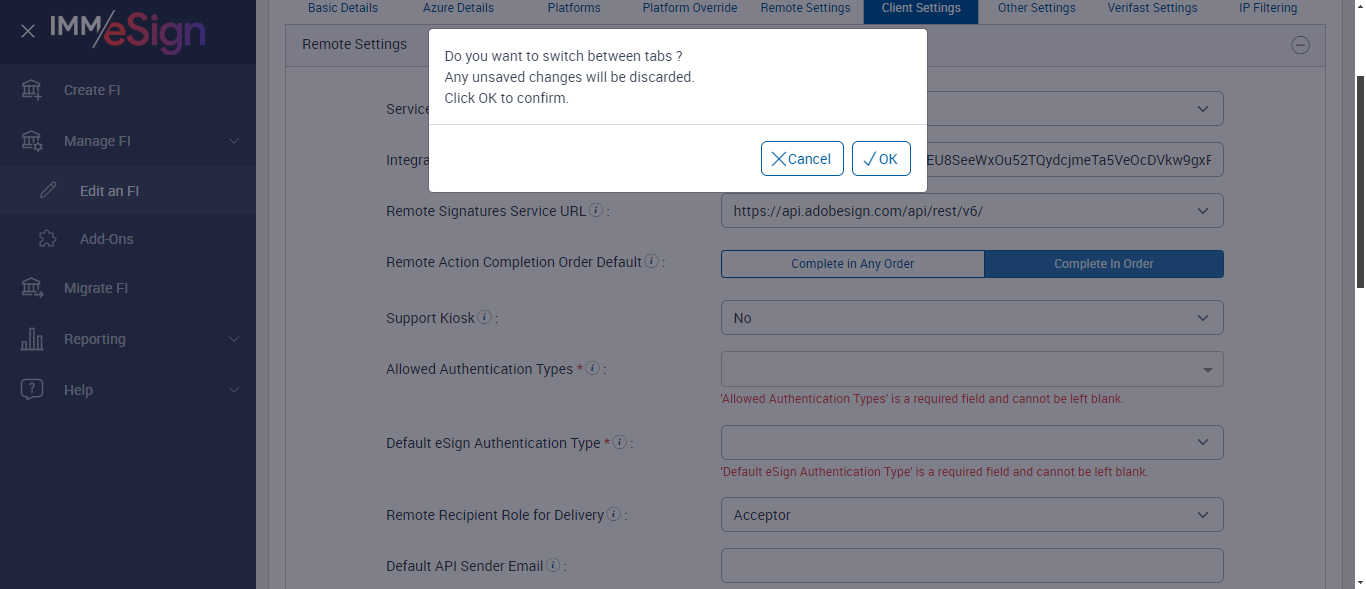Click the Default API Sender Email field

click(x=971, y=565)
